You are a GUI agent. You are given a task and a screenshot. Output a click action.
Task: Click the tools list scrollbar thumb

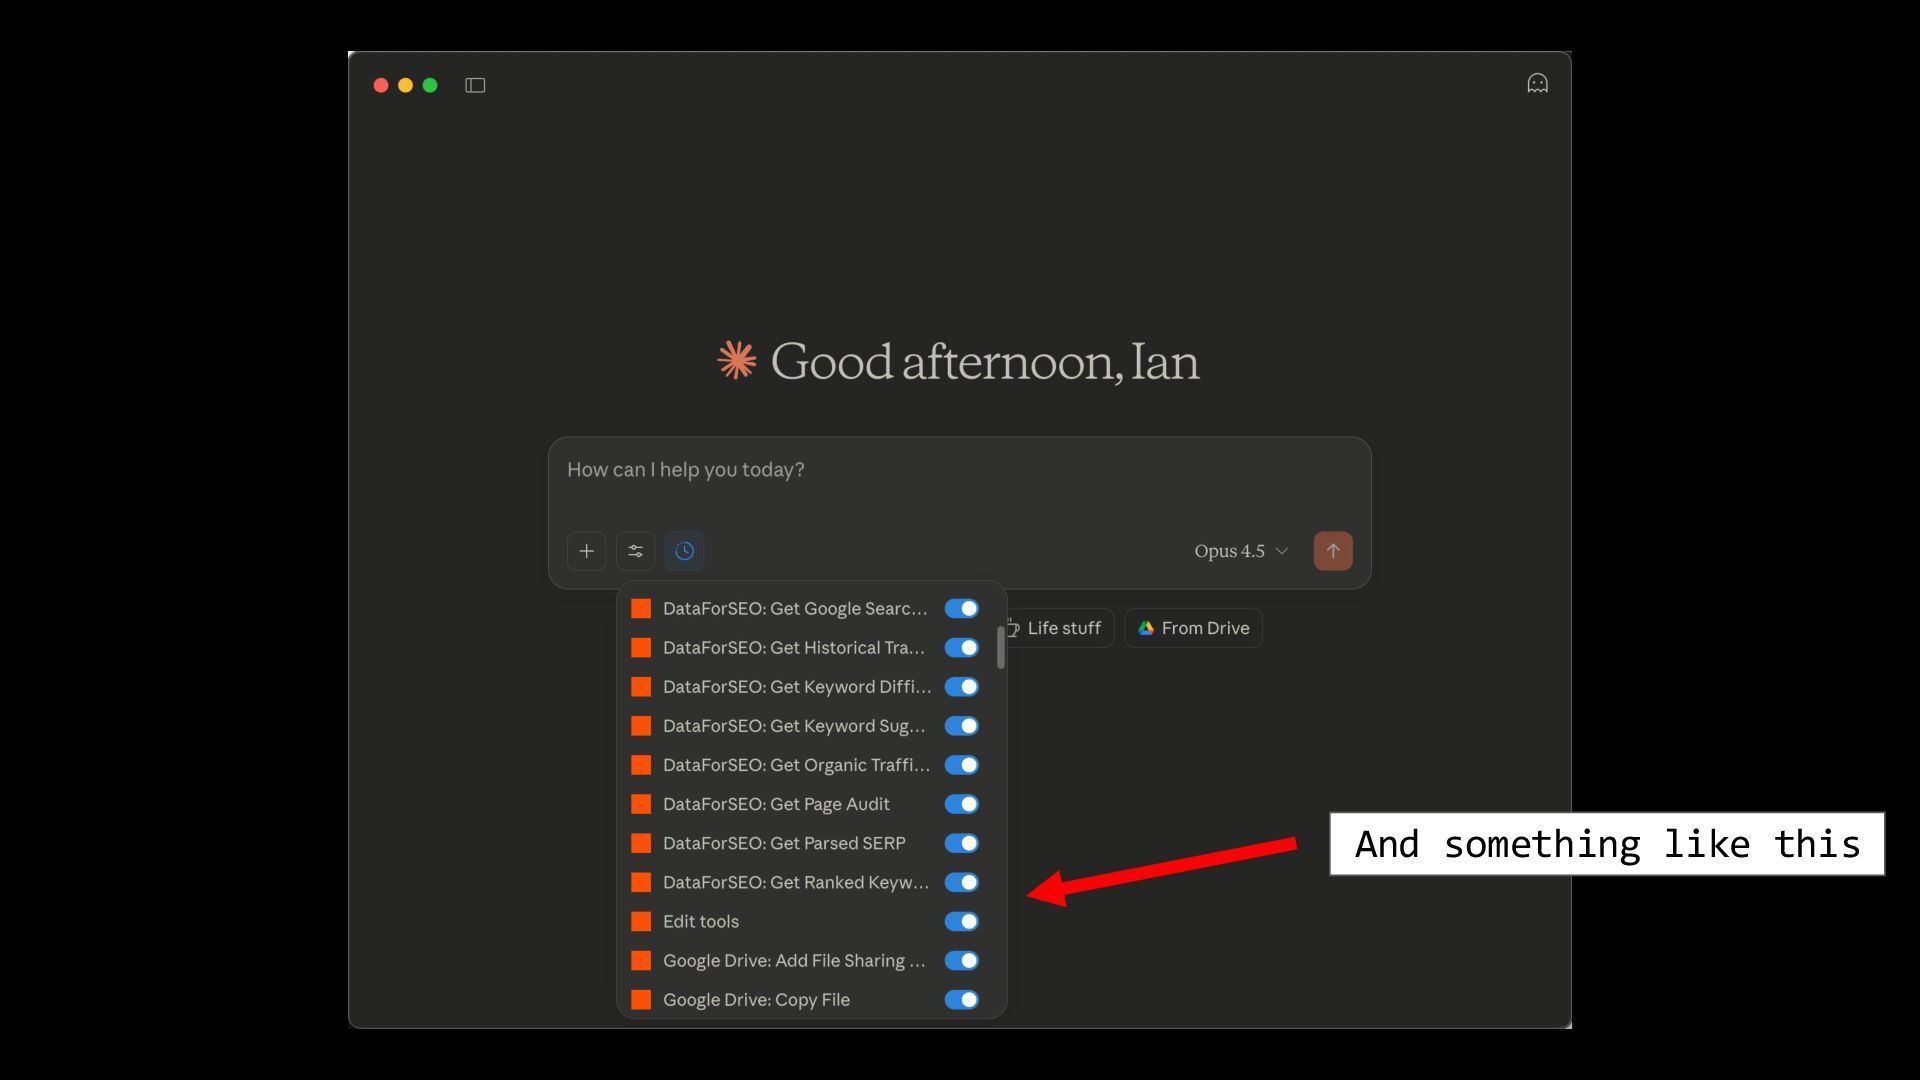point(1000,648)
